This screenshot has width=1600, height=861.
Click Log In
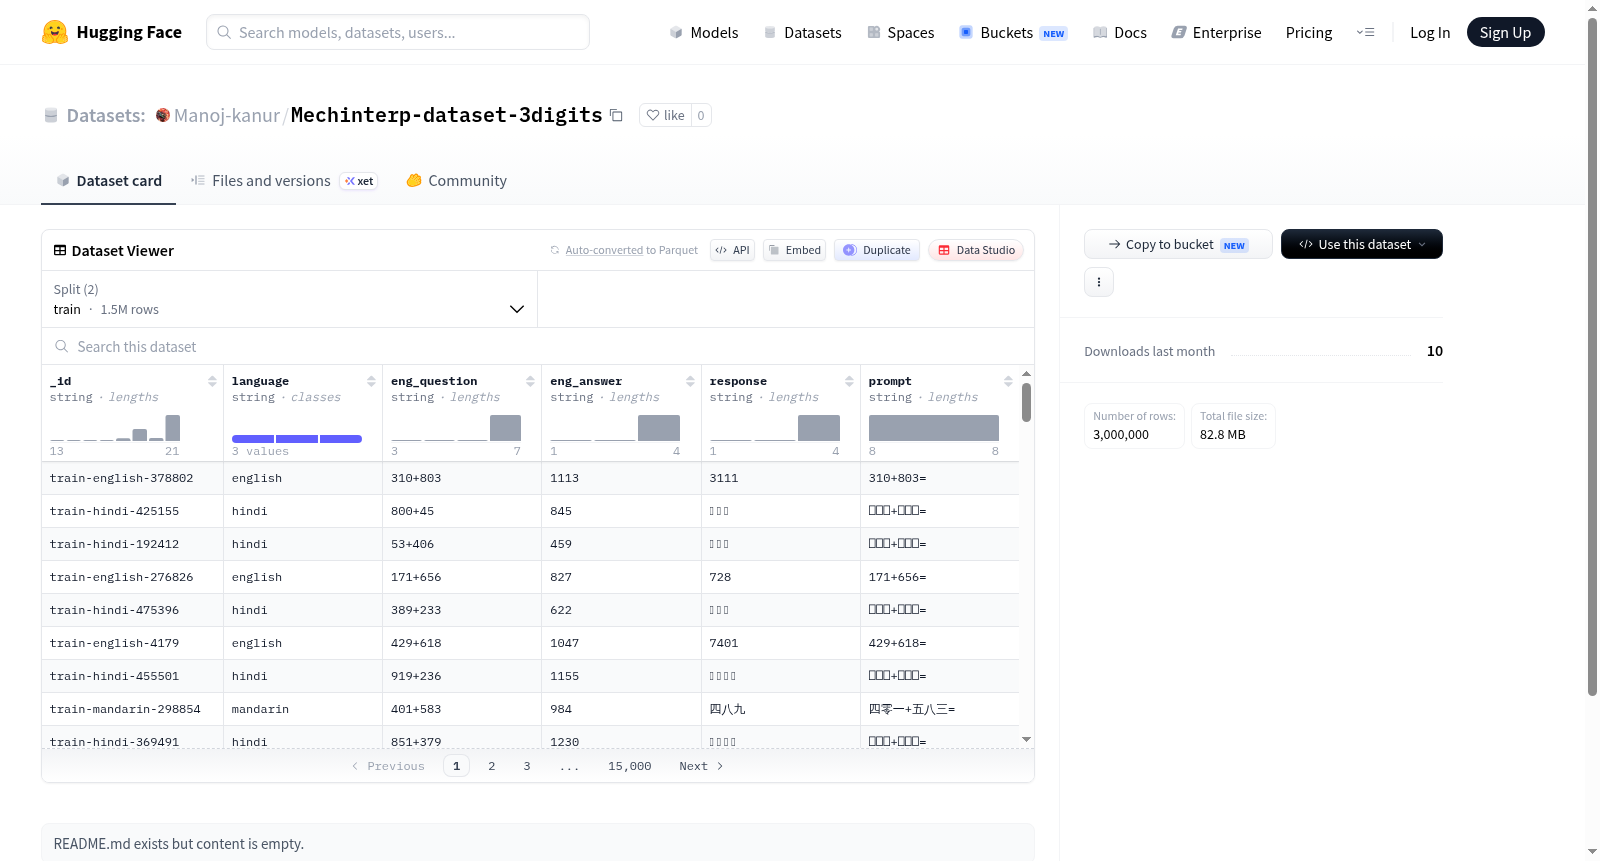pos(1430,33)
